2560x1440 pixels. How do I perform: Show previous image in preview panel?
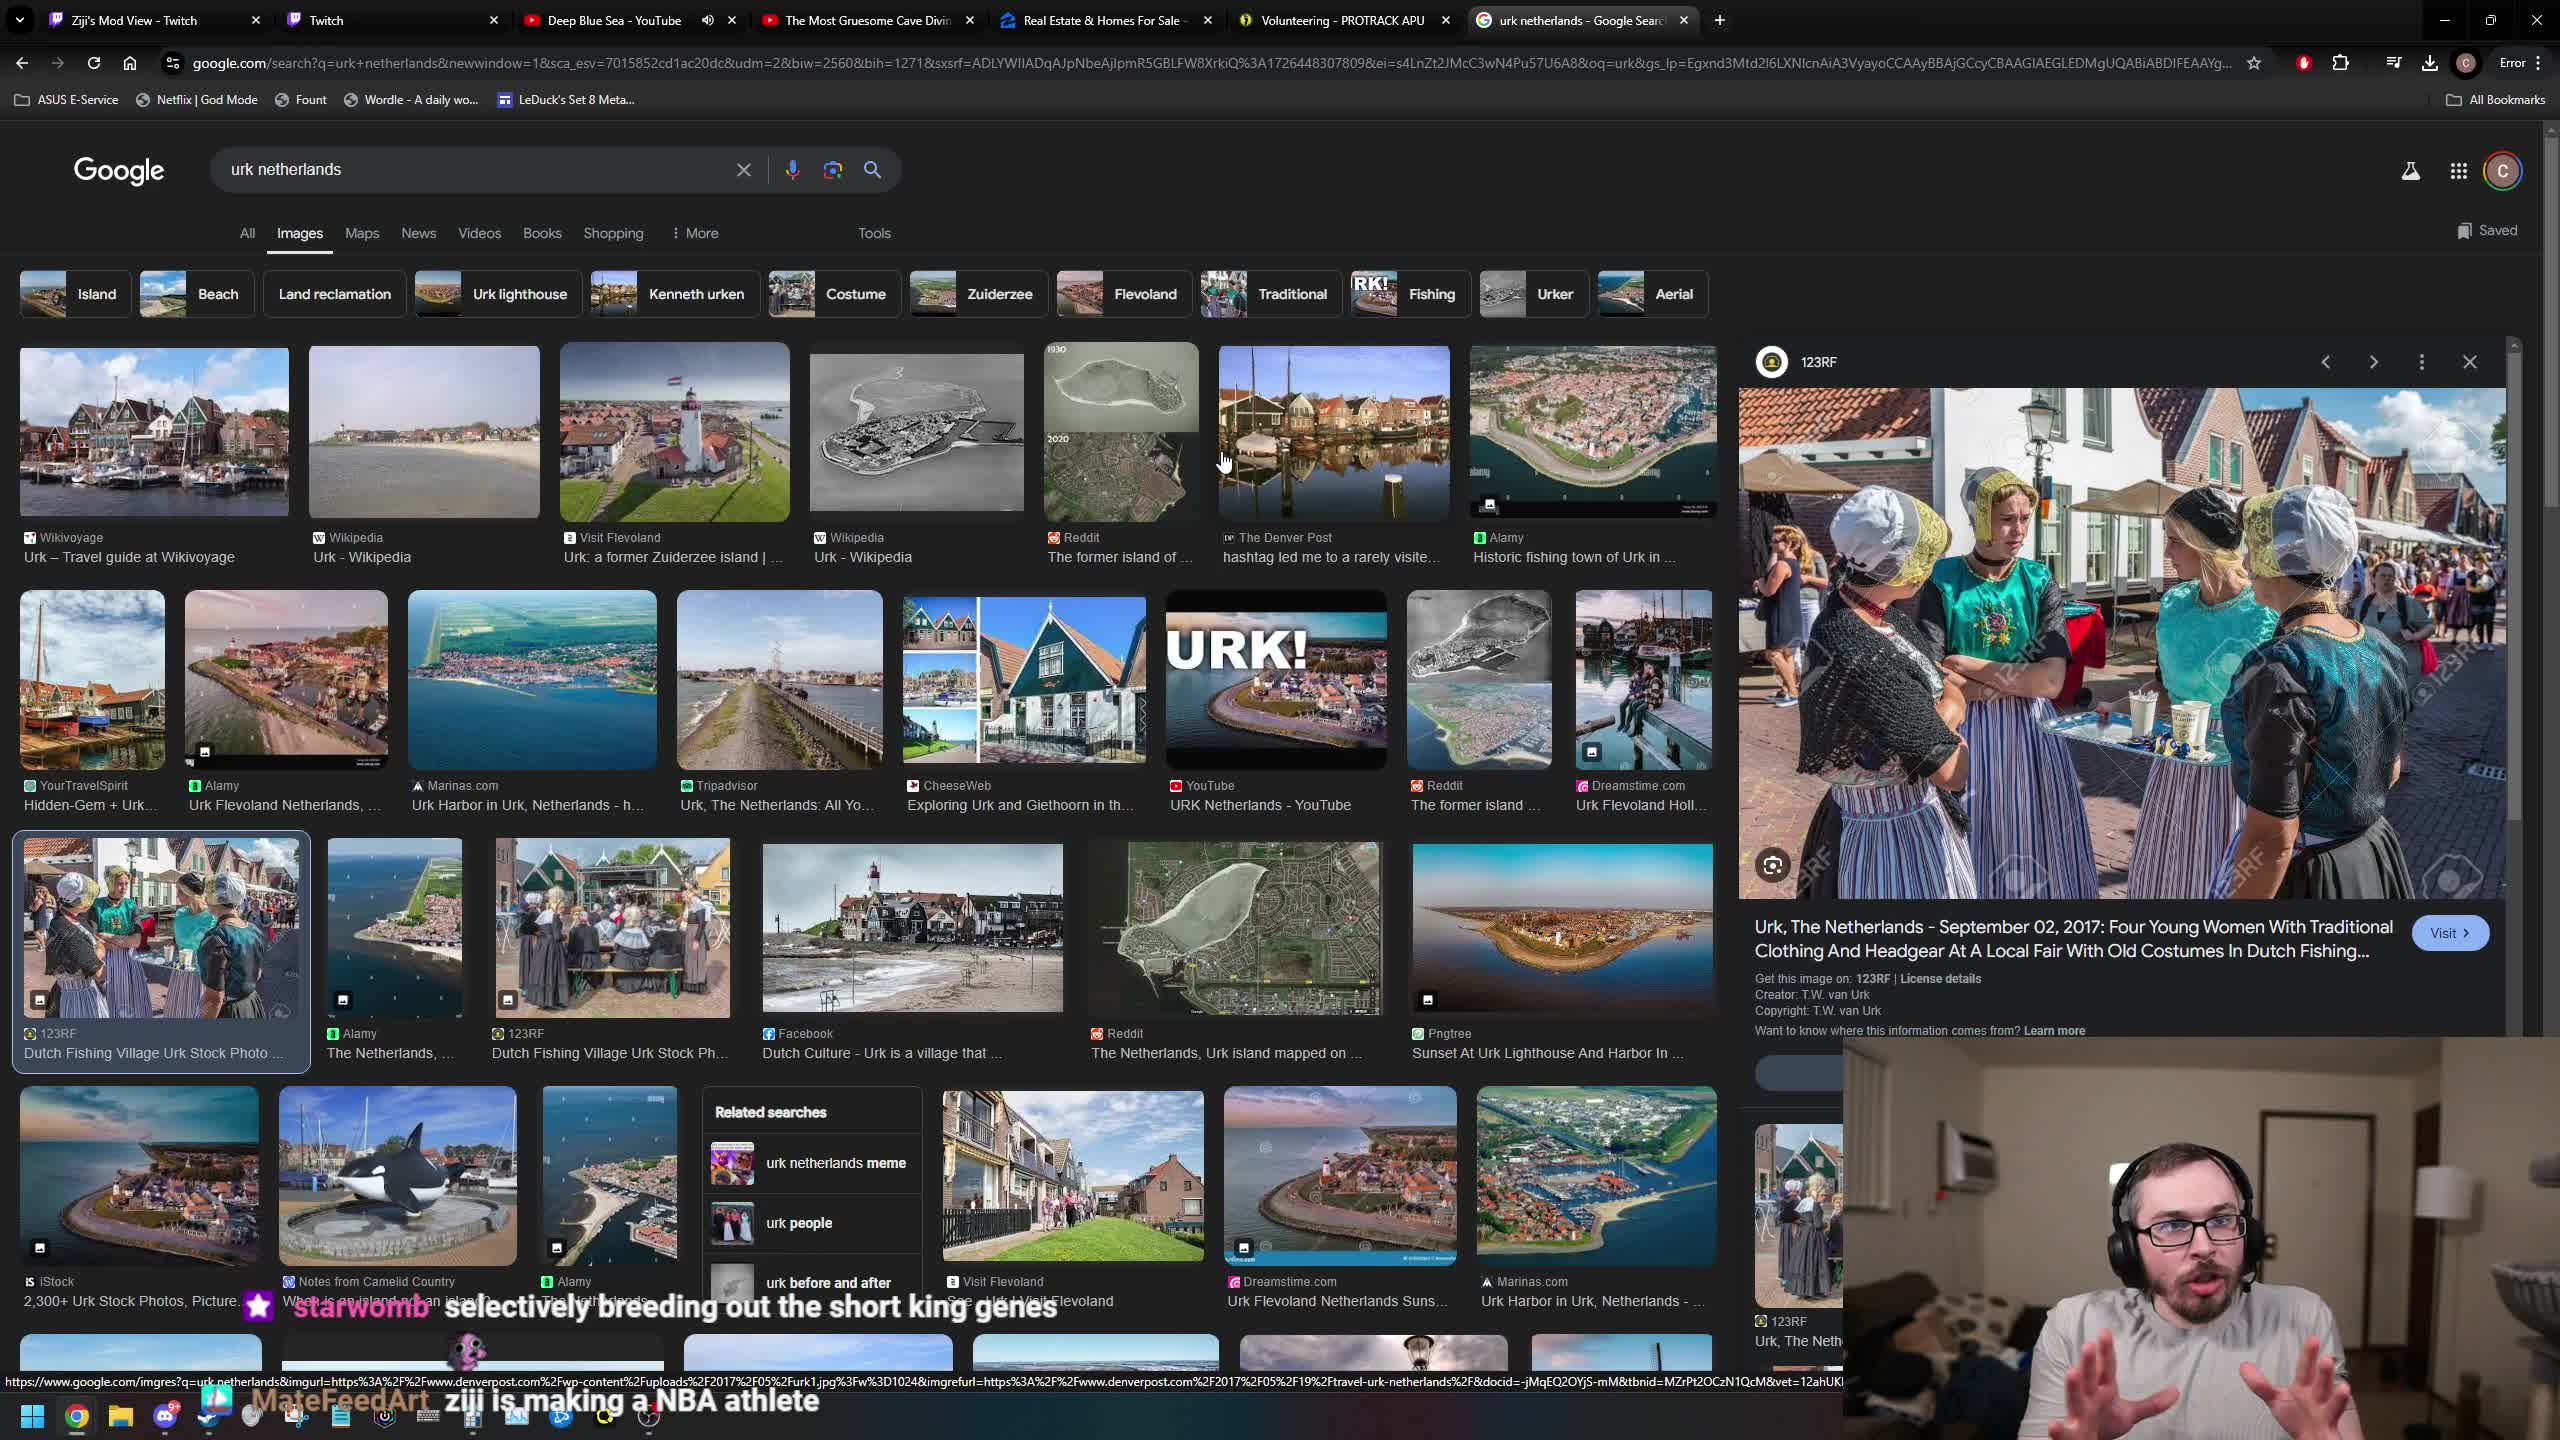(2326, 362)
